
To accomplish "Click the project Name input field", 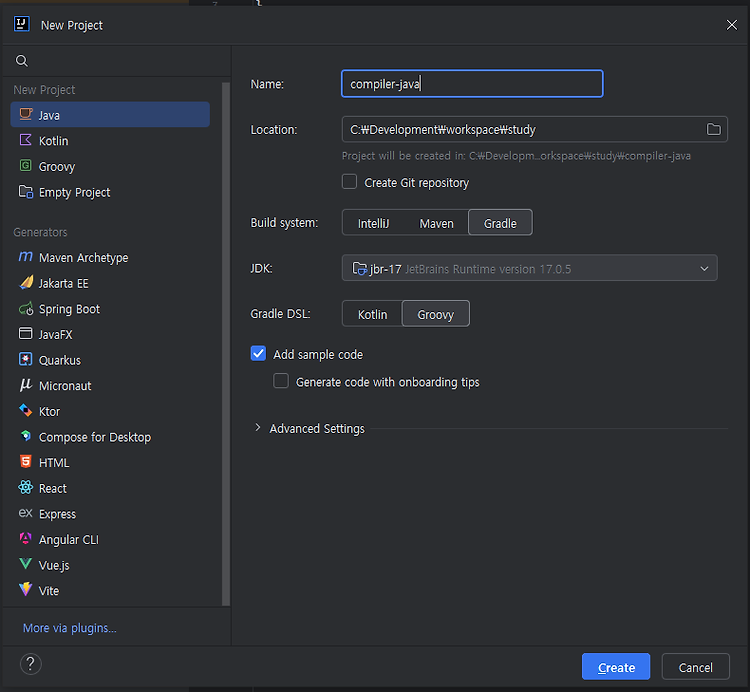I will [x=472, y=84].
